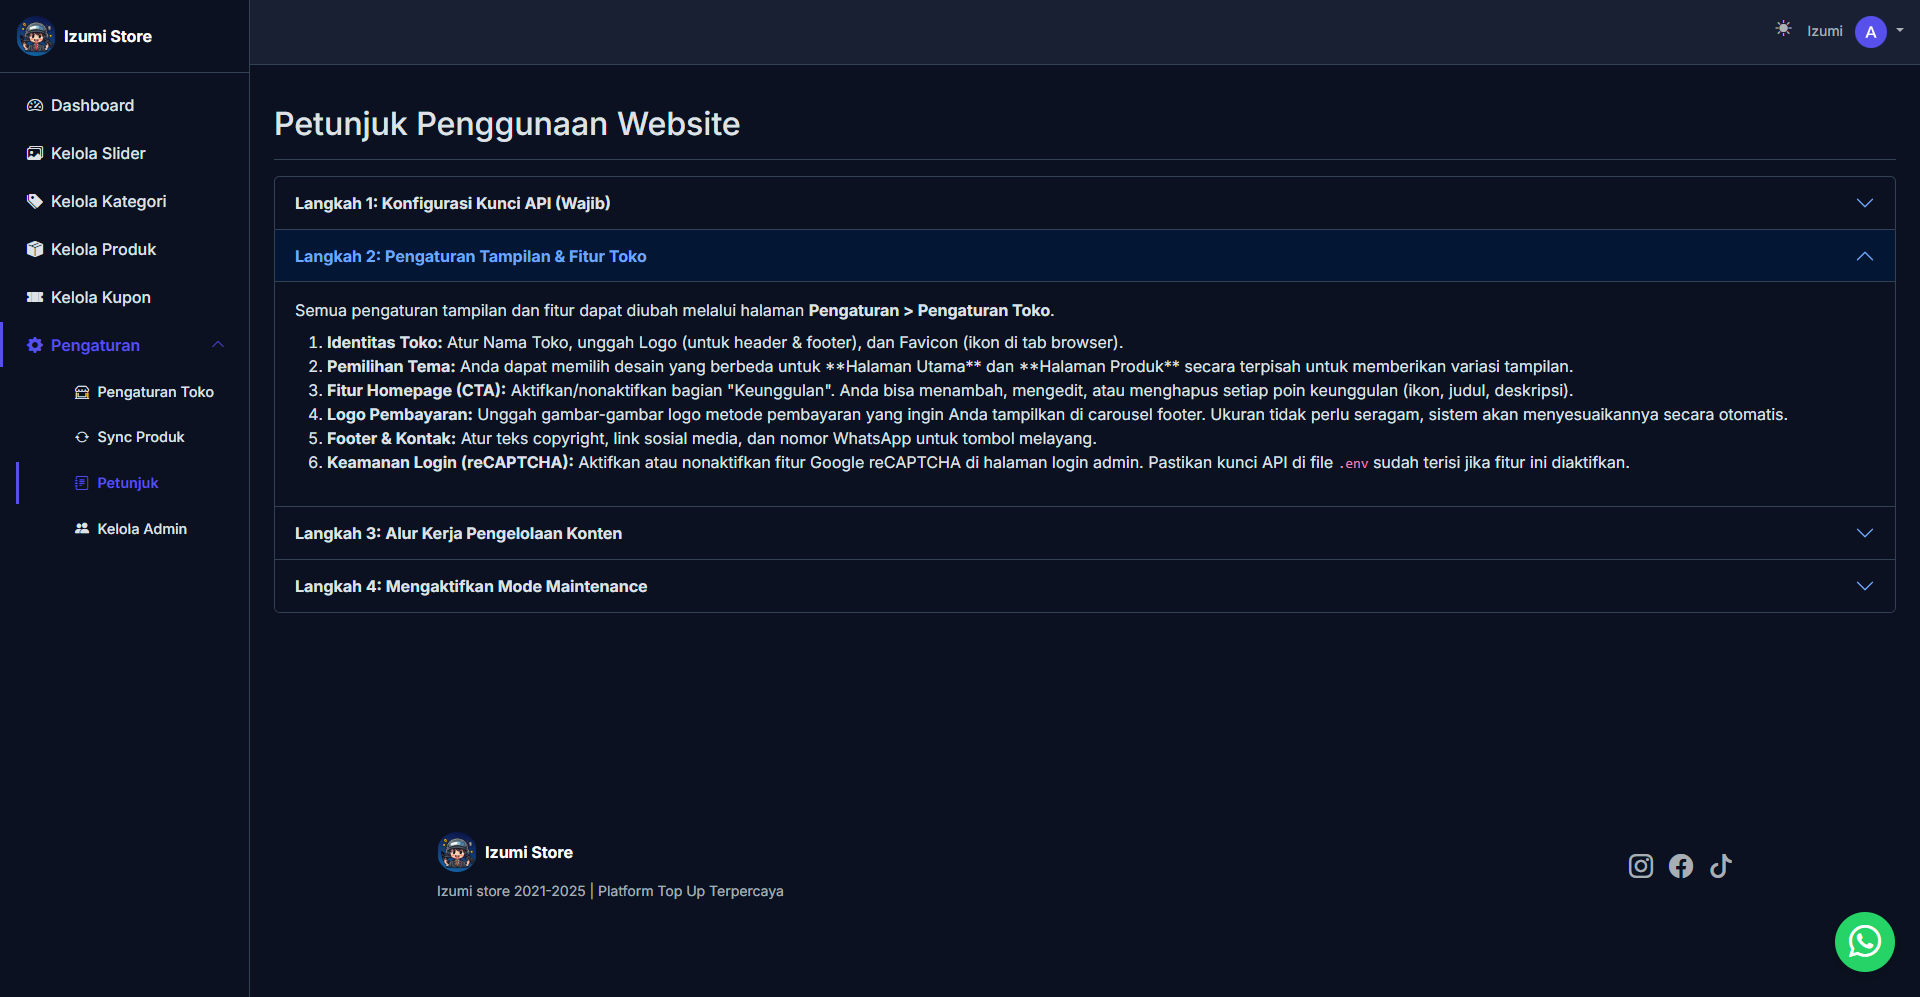
Task: Open Kelola Slider menu item
Action: click(98, 153)
